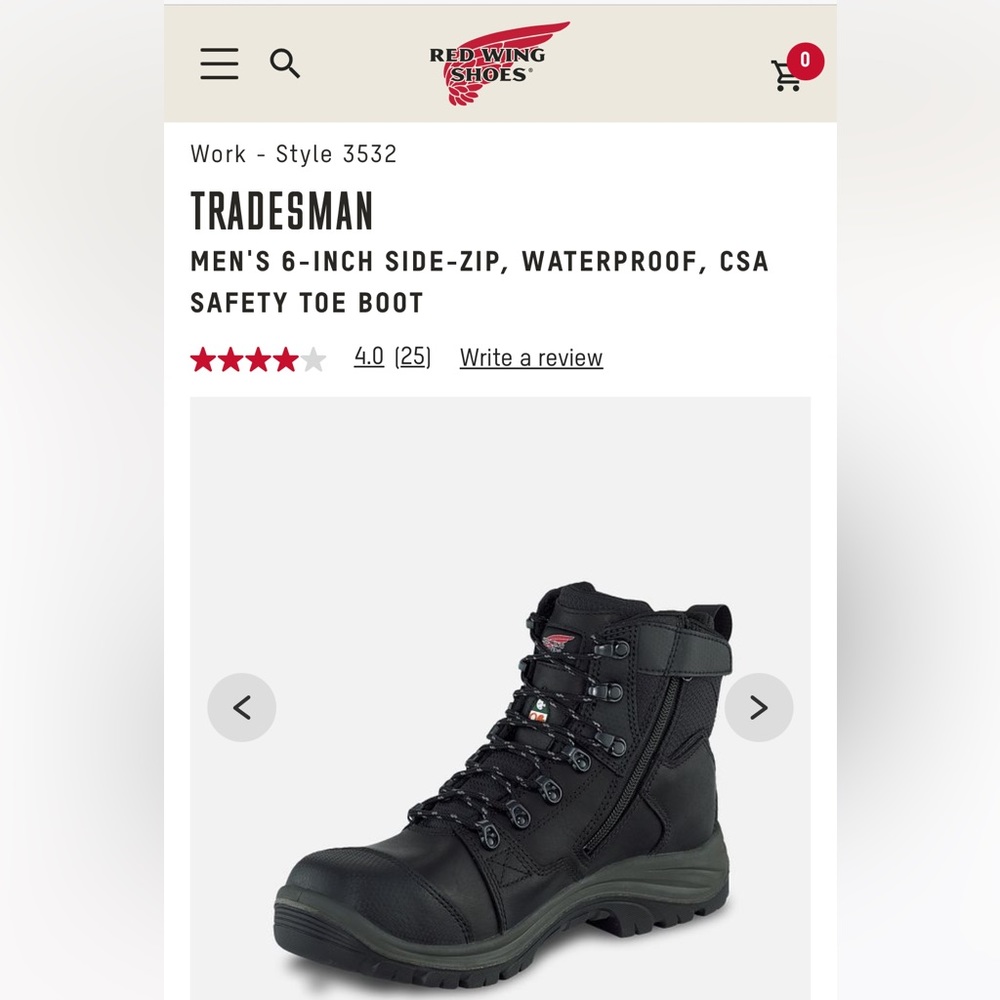Open the 4.0 rating link
1000x1000 pixels.
[369, 356]
